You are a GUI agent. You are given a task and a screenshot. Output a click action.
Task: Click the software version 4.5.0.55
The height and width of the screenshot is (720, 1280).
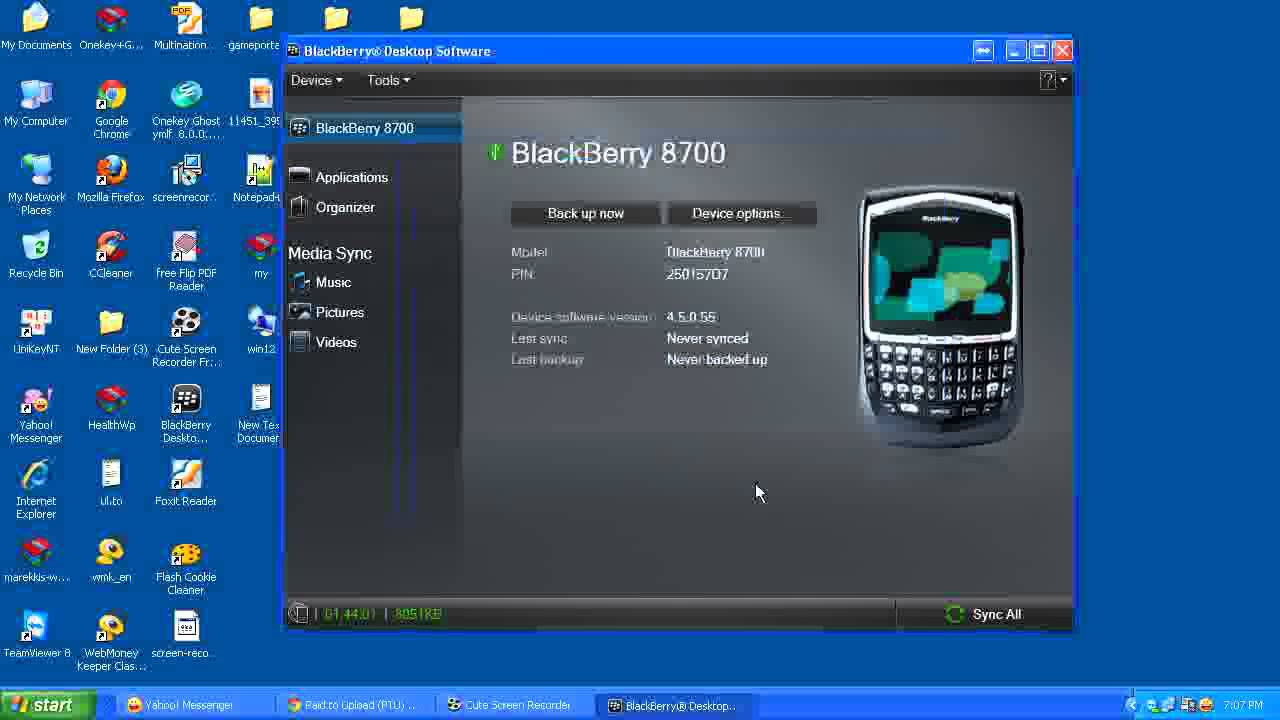click(691, 317)
